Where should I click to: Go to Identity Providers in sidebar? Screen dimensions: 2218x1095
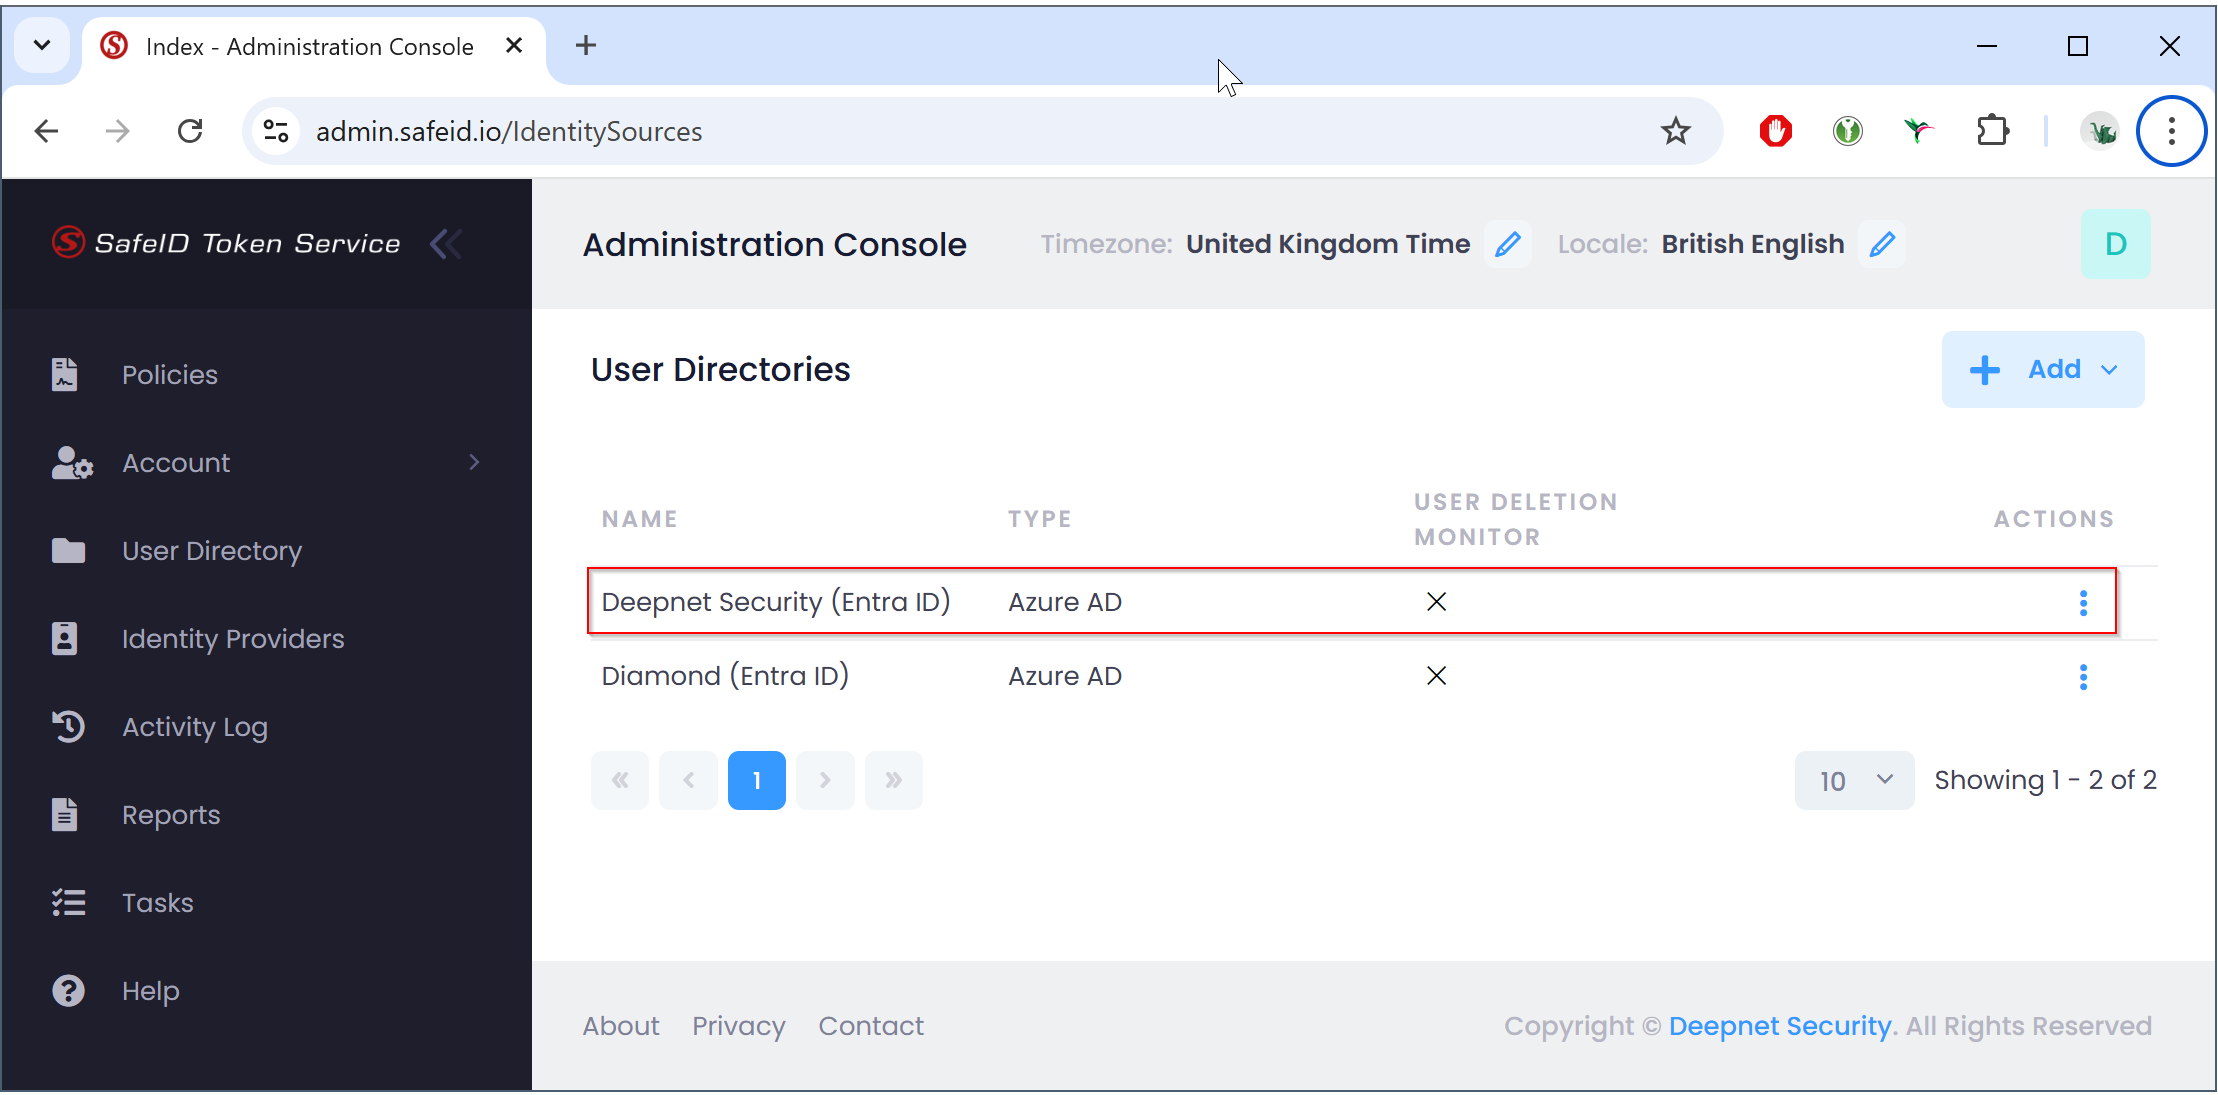click(232, 639)
